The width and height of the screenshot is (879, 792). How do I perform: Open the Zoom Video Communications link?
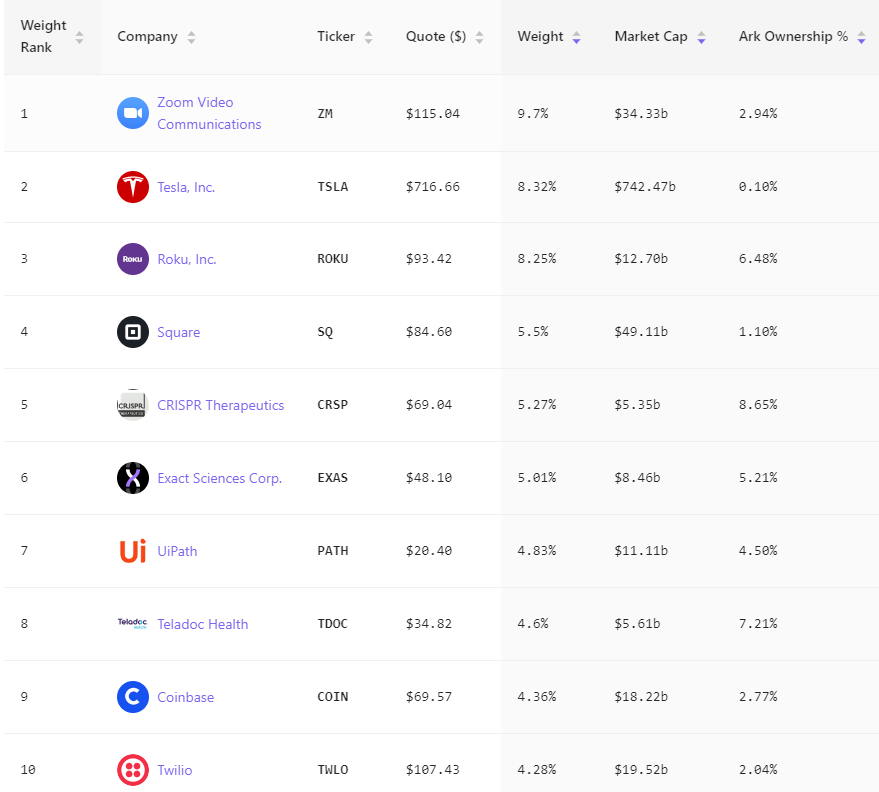tap(209, 113)
